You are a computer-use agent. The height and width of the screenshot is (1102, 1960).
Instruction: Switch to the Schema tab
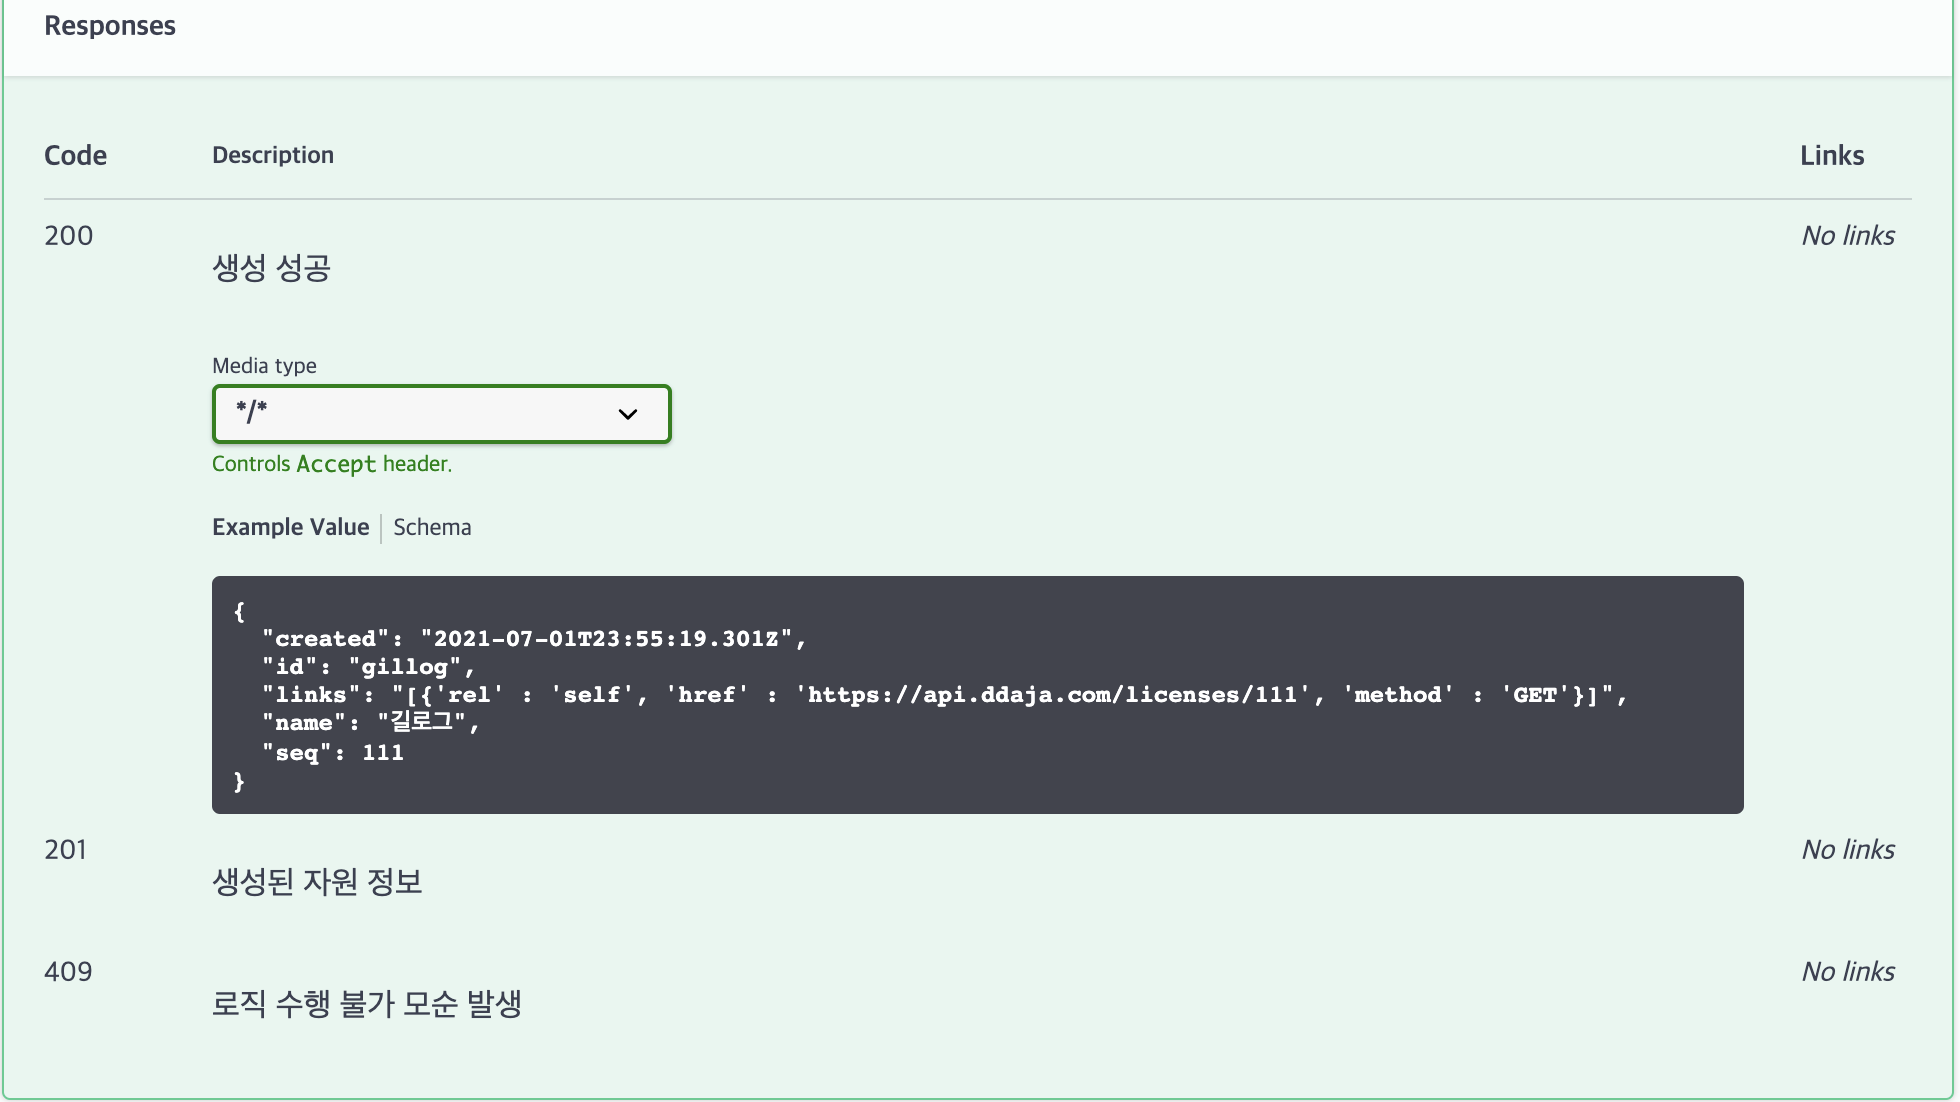(432, 527)
